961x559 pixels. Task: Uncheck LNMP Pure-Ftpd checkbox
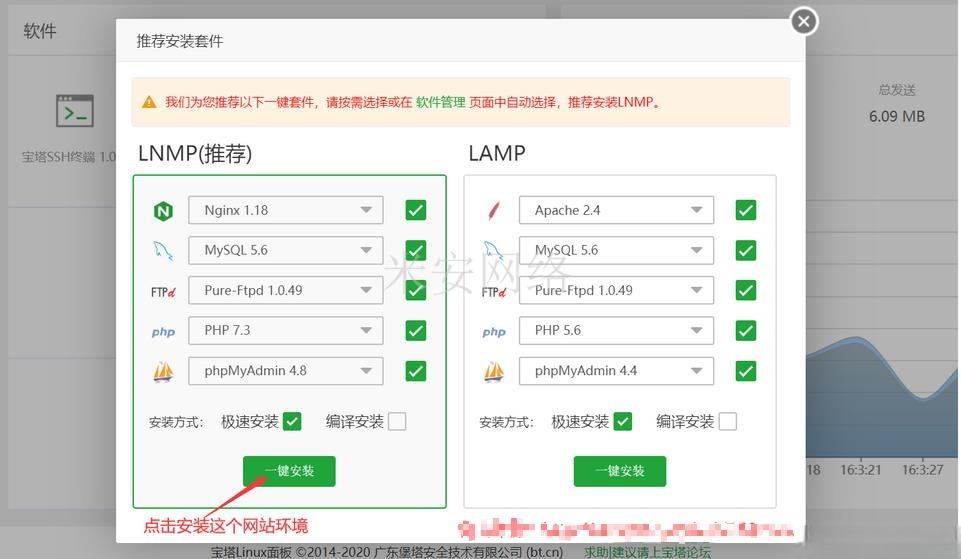[416, 290]
